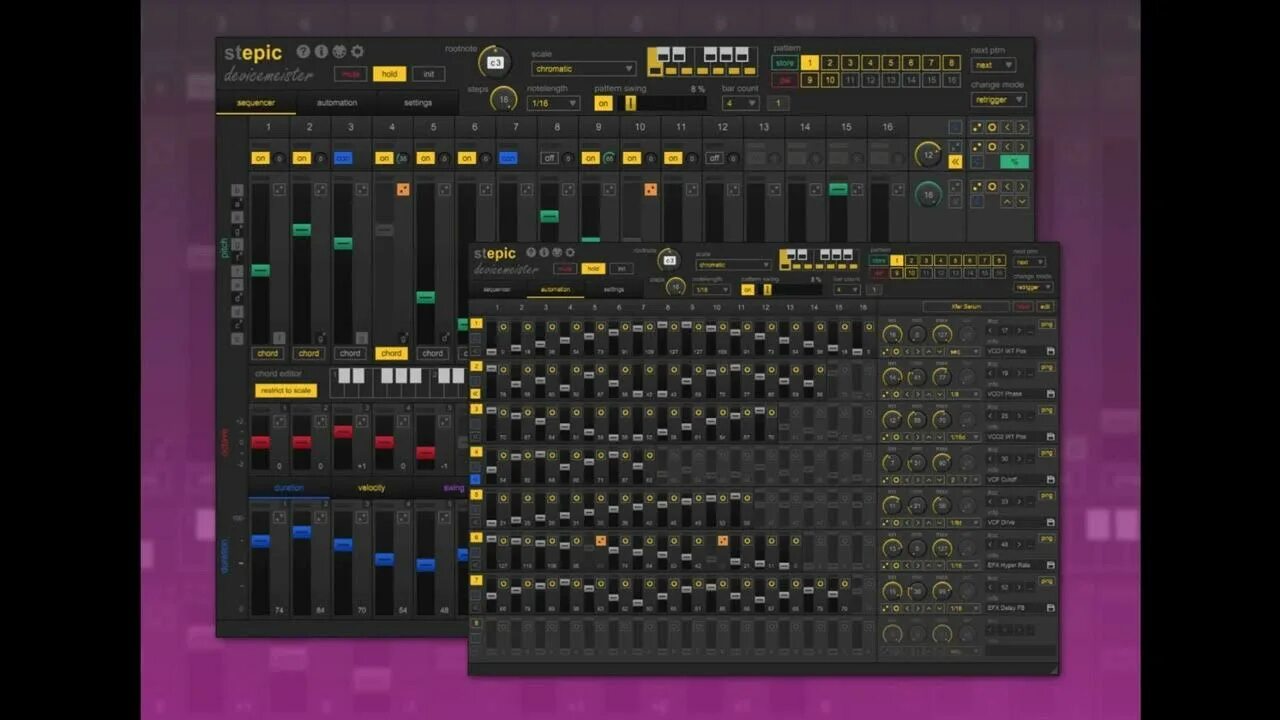Click the Xfer Serum plugin field
Viewport: 1280px width, 720px height.
tap(966, 307)
